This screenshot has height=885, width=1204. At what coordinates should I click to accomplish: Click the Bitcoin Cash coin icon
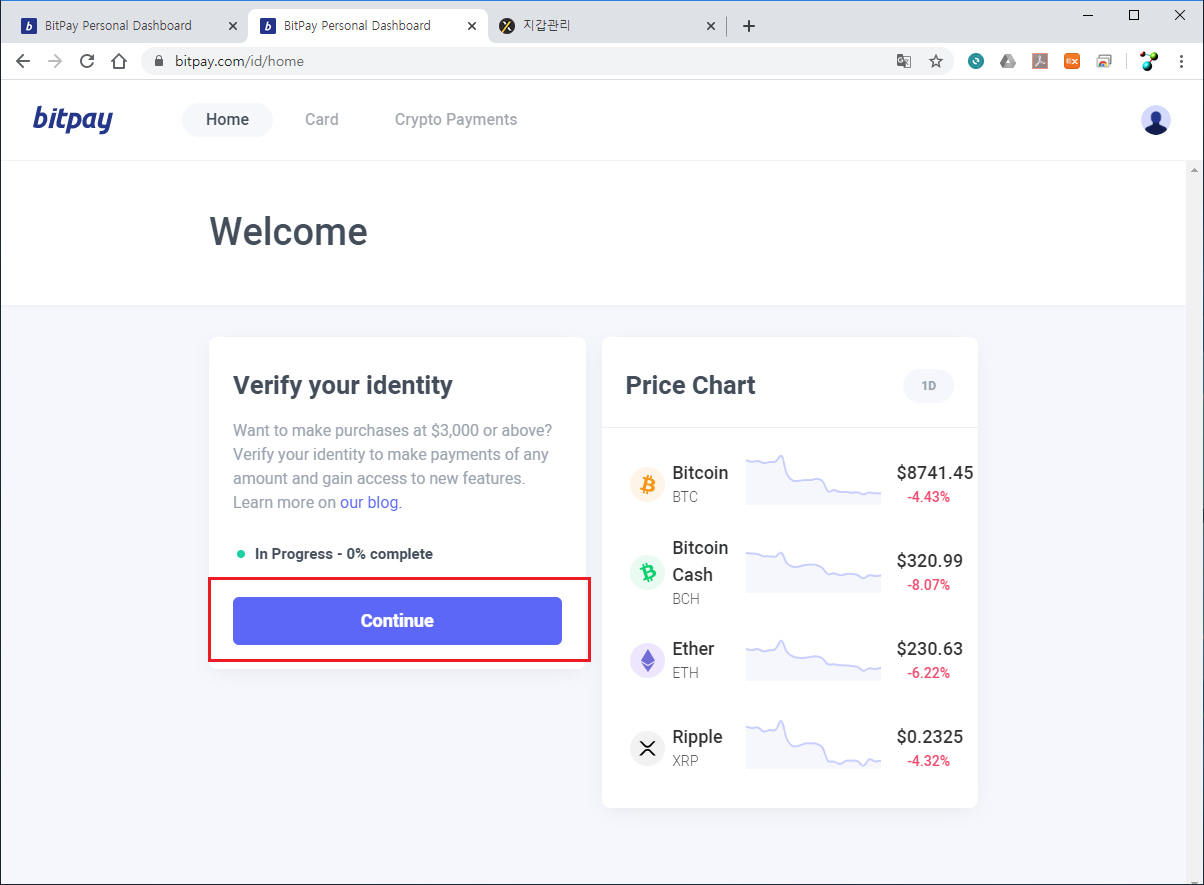[647, 573]
